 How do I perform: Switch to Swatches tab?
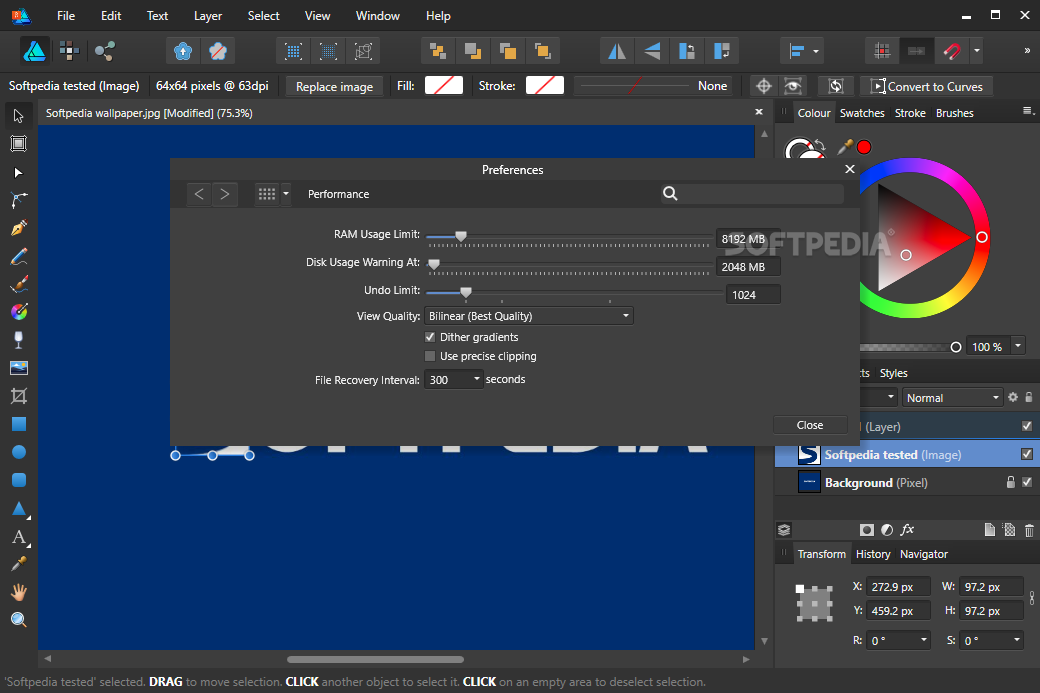coord(862,113)
